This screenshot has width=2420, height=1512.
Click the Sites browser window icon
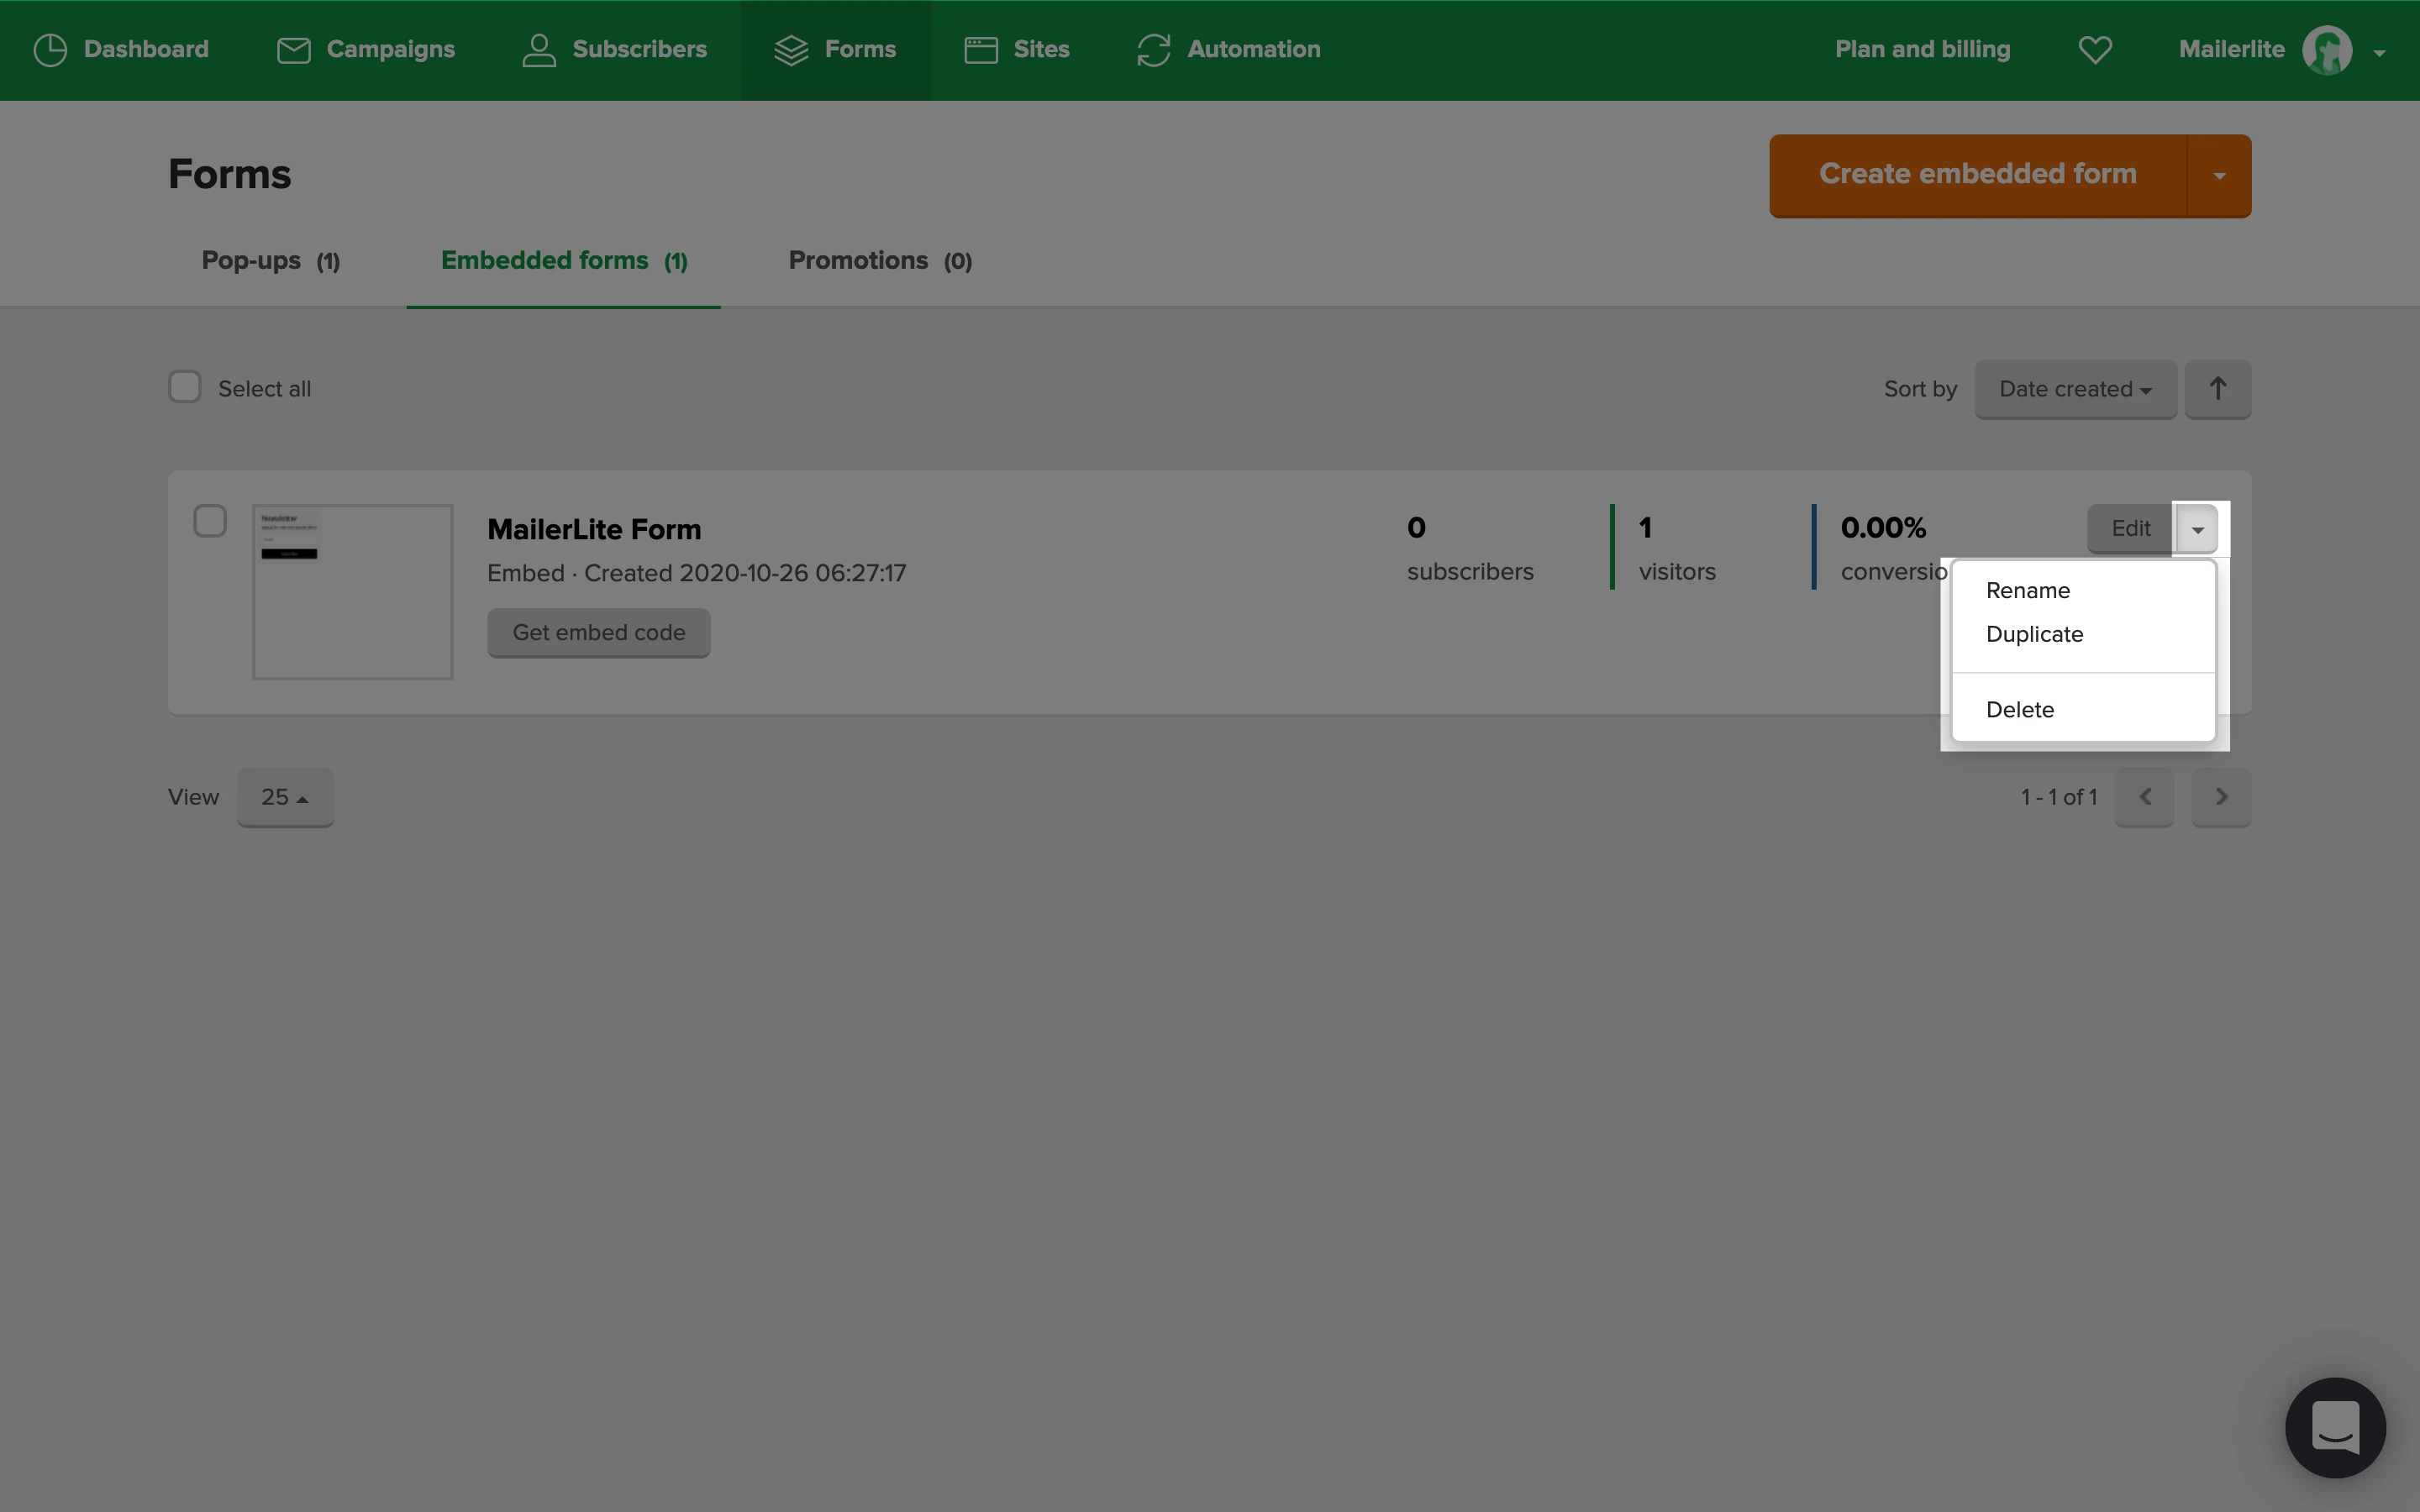980,50
